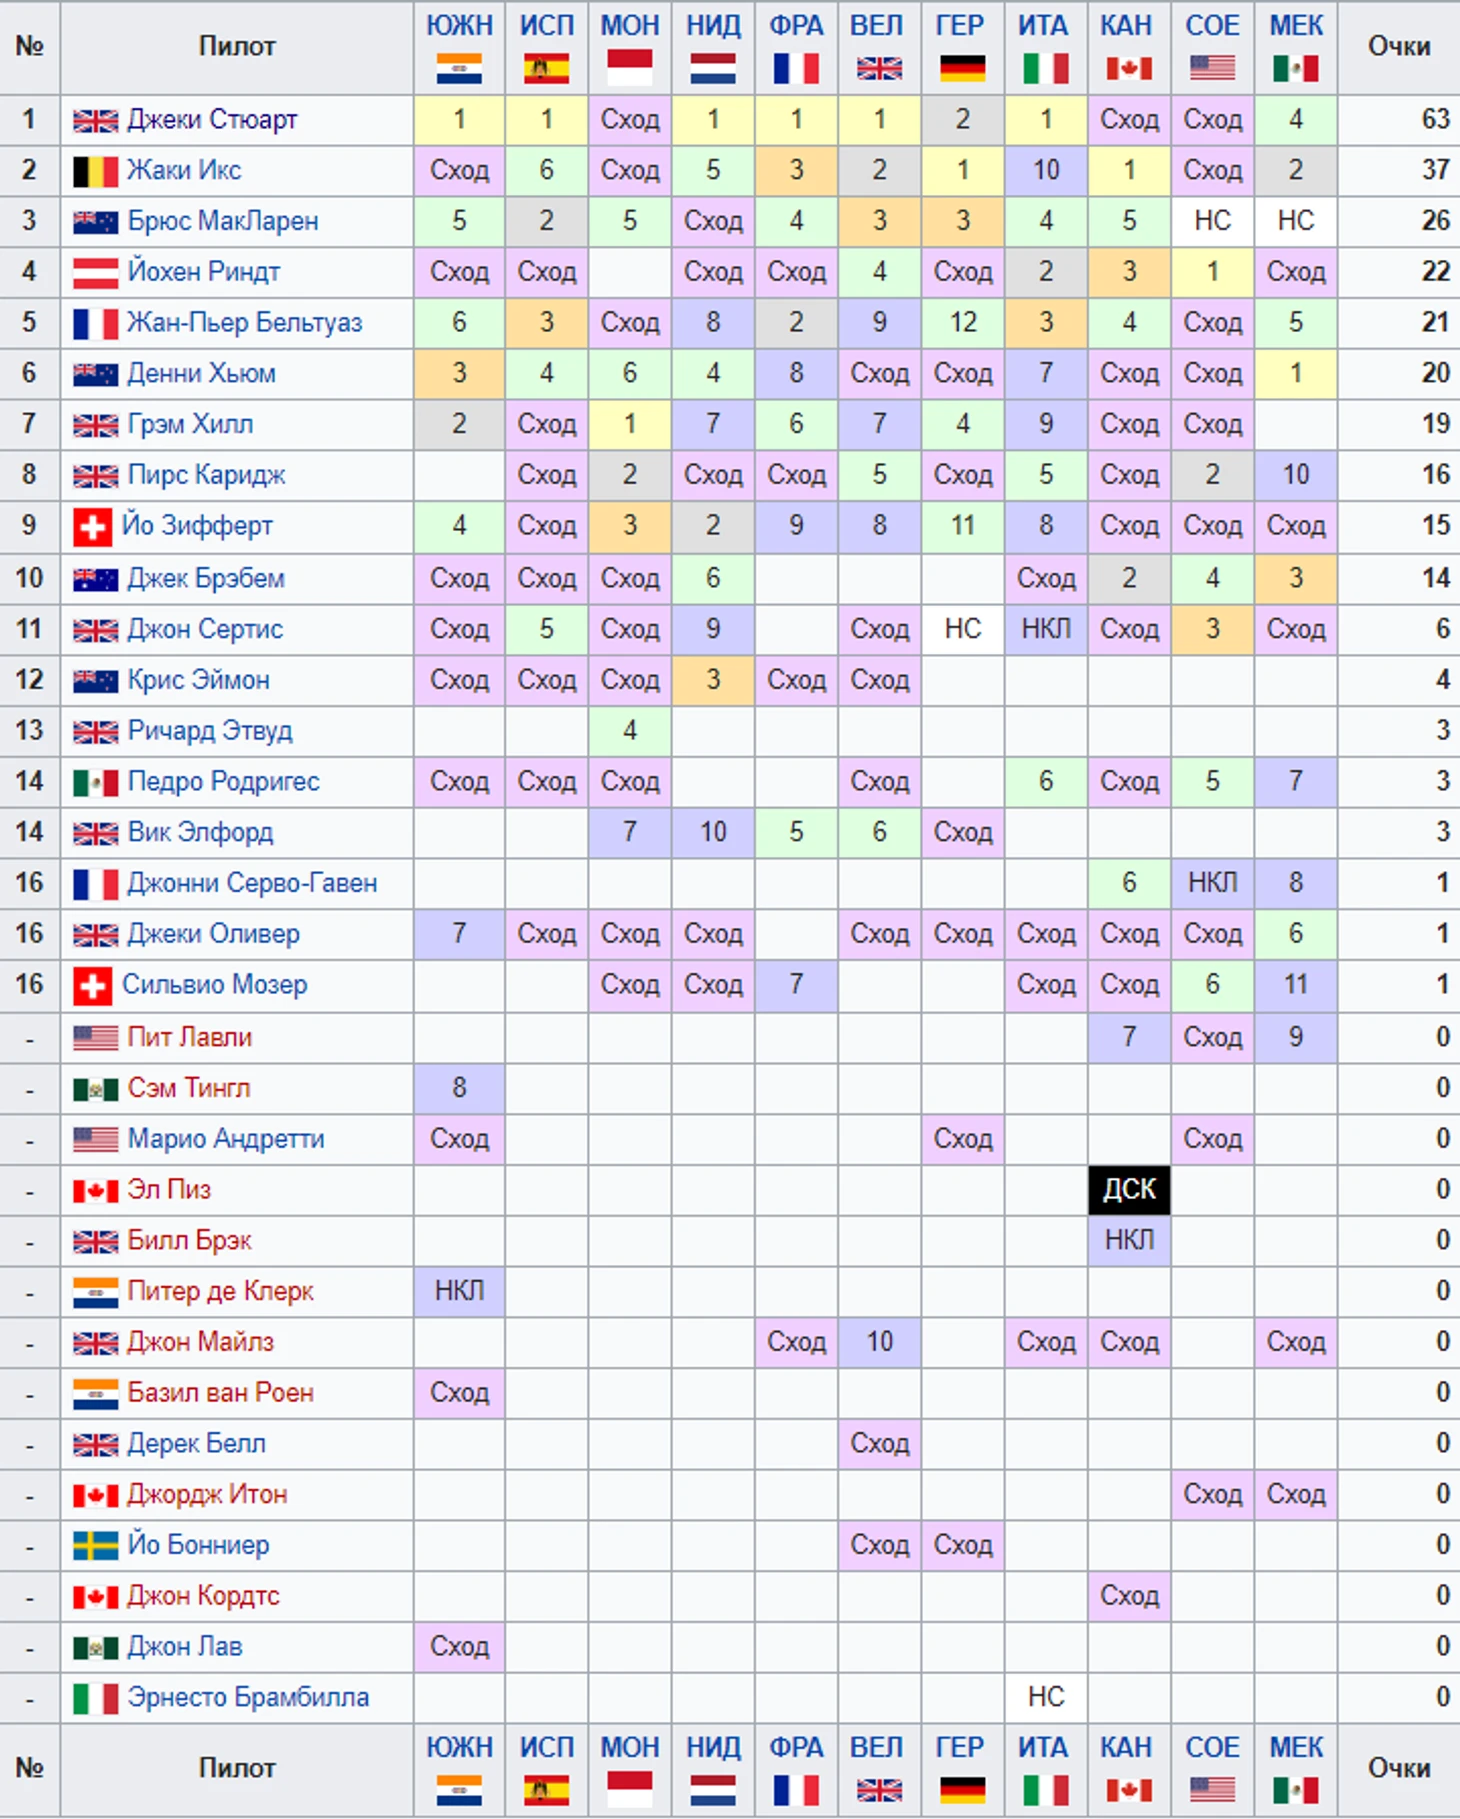
Task: Open the red link Джордж Итон
Action: click(207, 1495)
